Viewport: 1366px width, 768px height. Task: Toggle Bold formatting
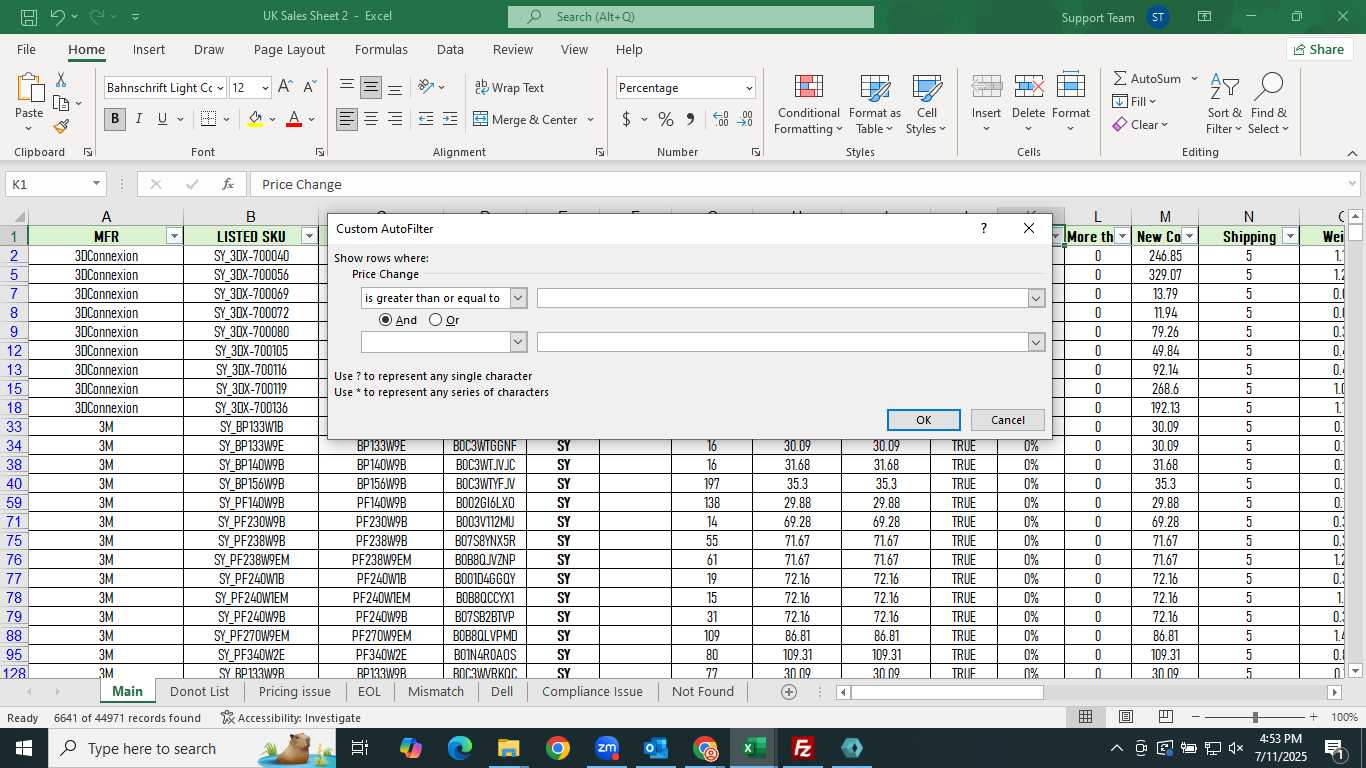pyautogui.click(x=115, y=119)
